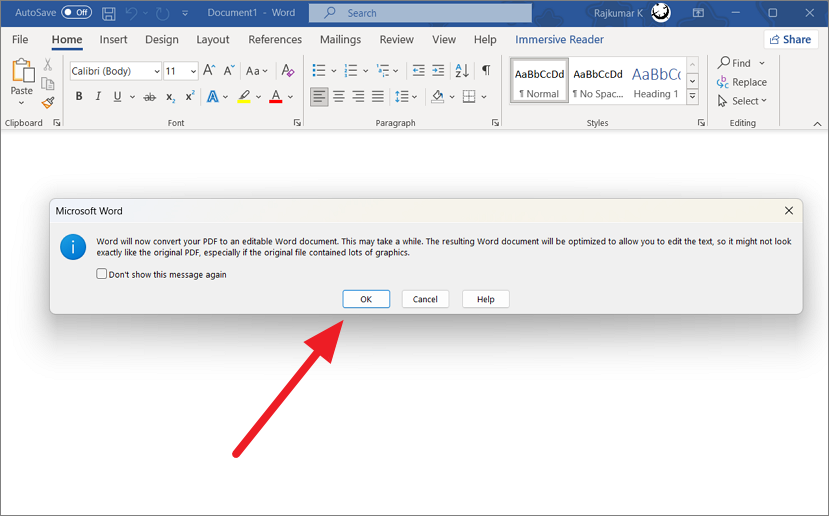The width and height of the screenshot is (829, 516).
Task: Apply subscript formatting
Action: coord(170,97)
